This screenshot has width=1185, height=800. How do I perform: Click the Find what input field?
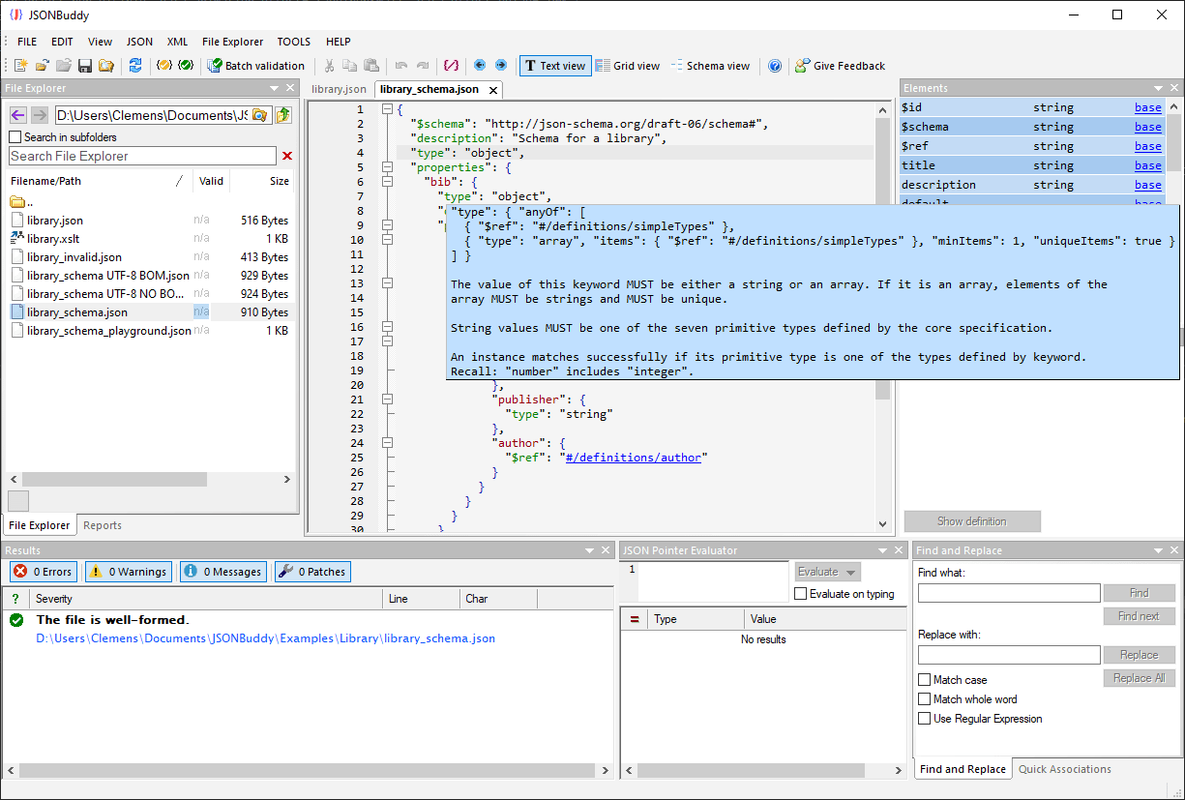click(1008, 593)
